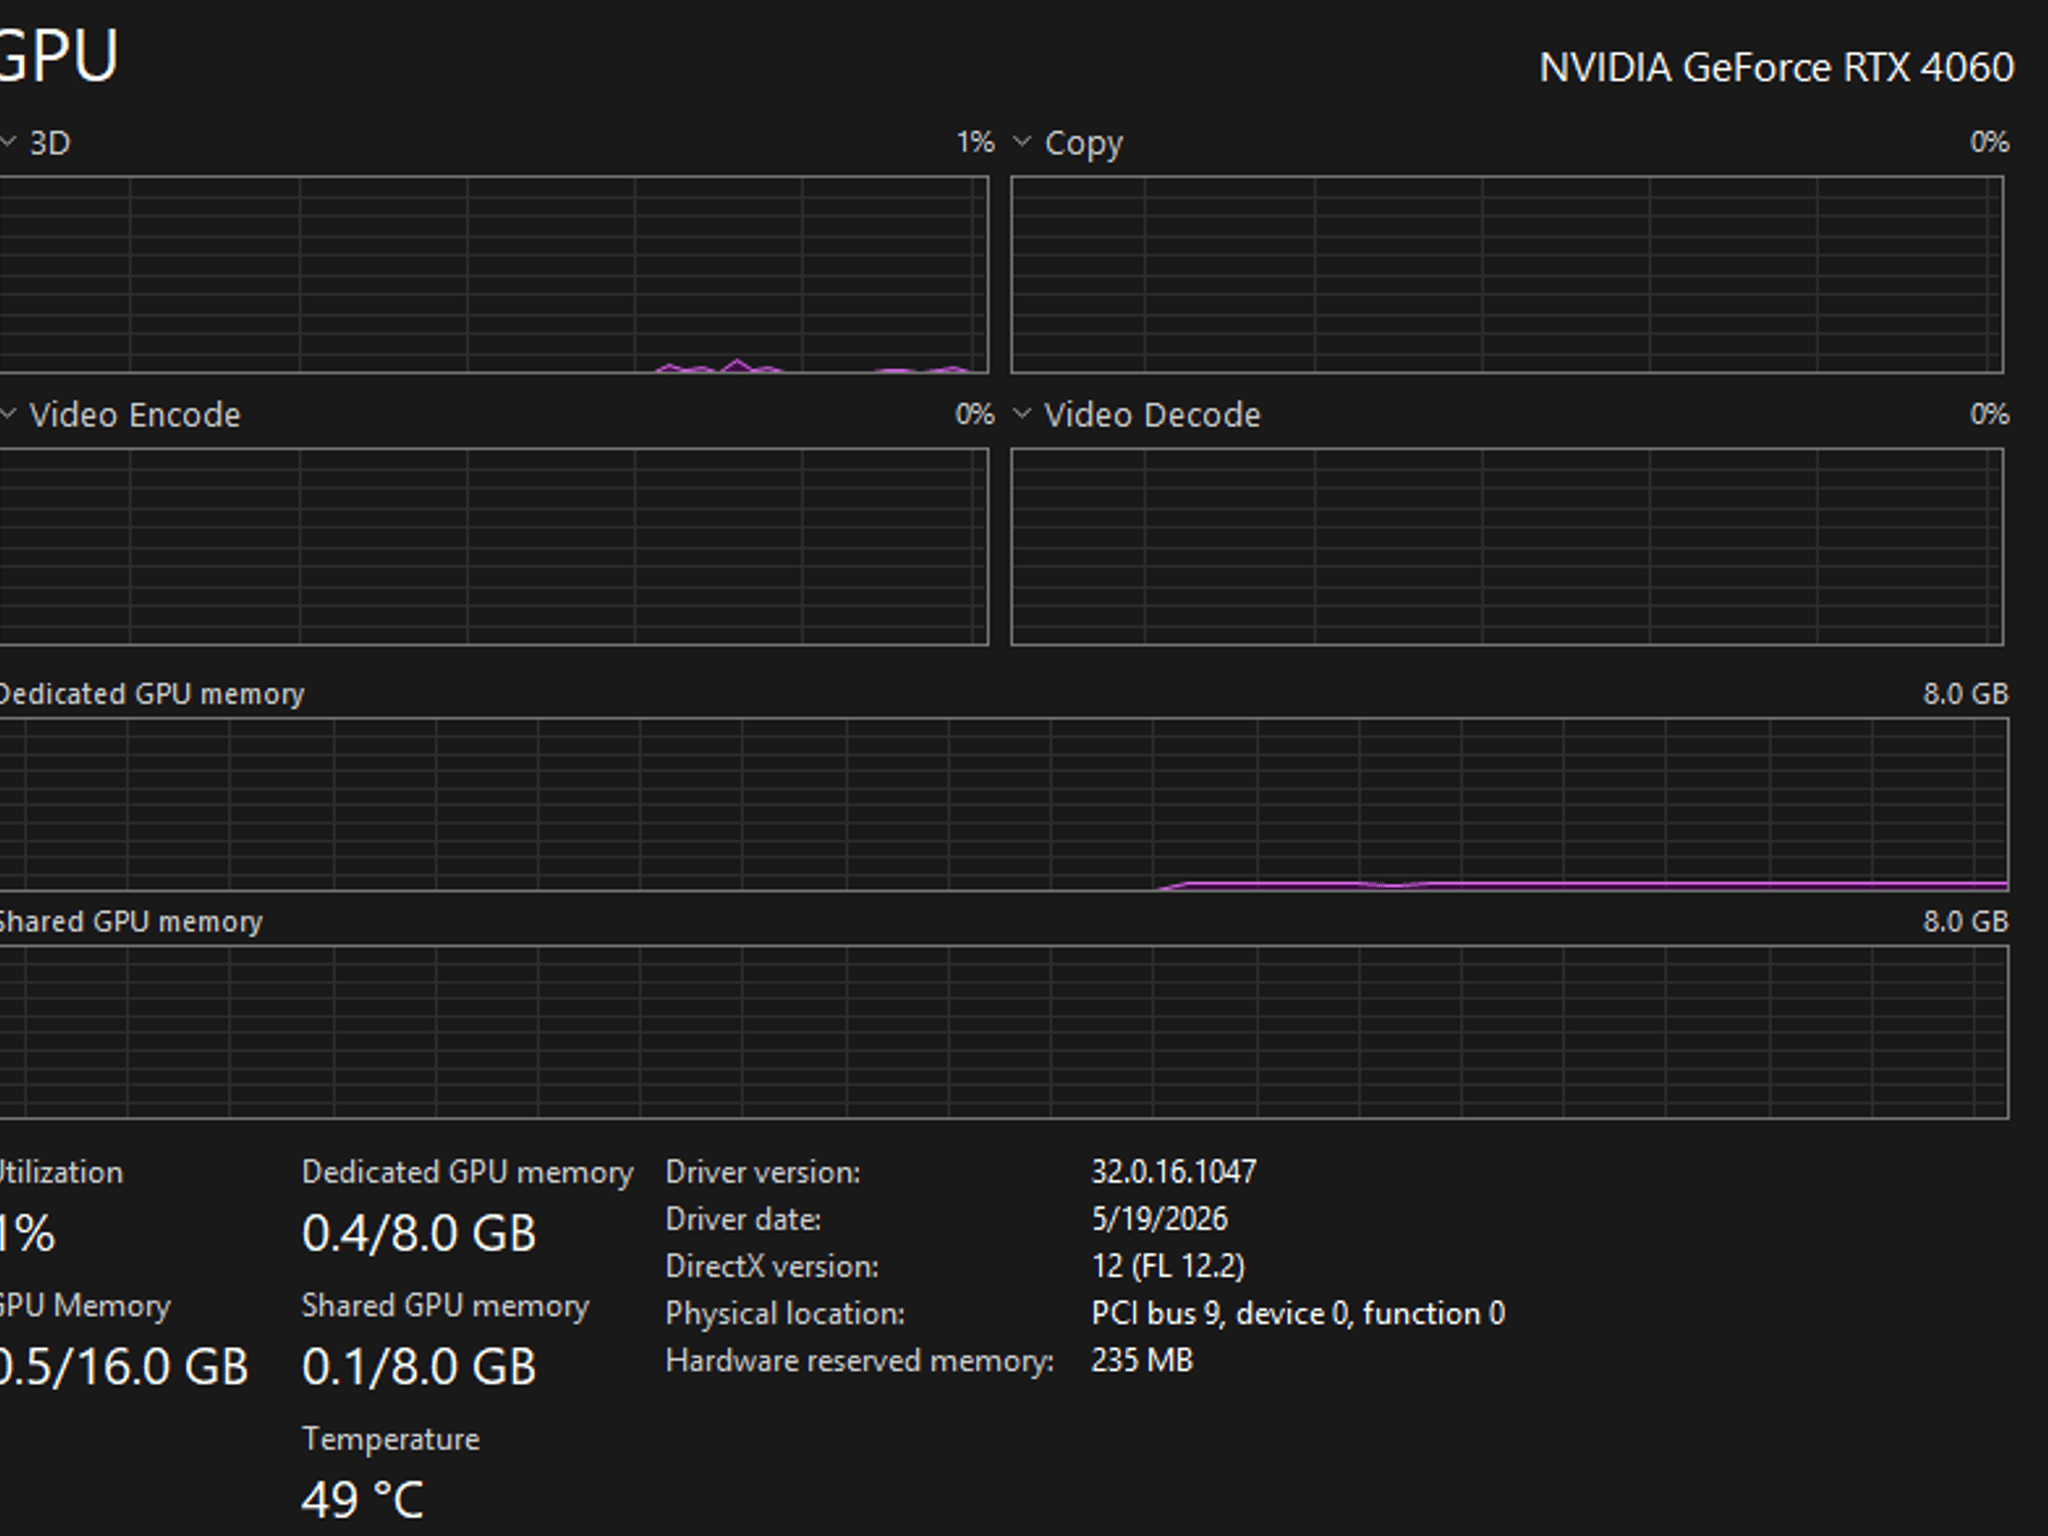Click the driver version value 32.0.16.1047
2048x1536 pixels.
[1174, 1172]
